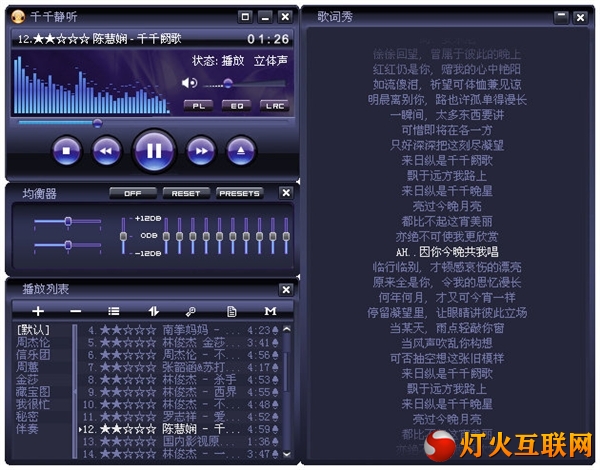Select the 金莎 playlist
600x470 pixels.
(x=27, y=379)
